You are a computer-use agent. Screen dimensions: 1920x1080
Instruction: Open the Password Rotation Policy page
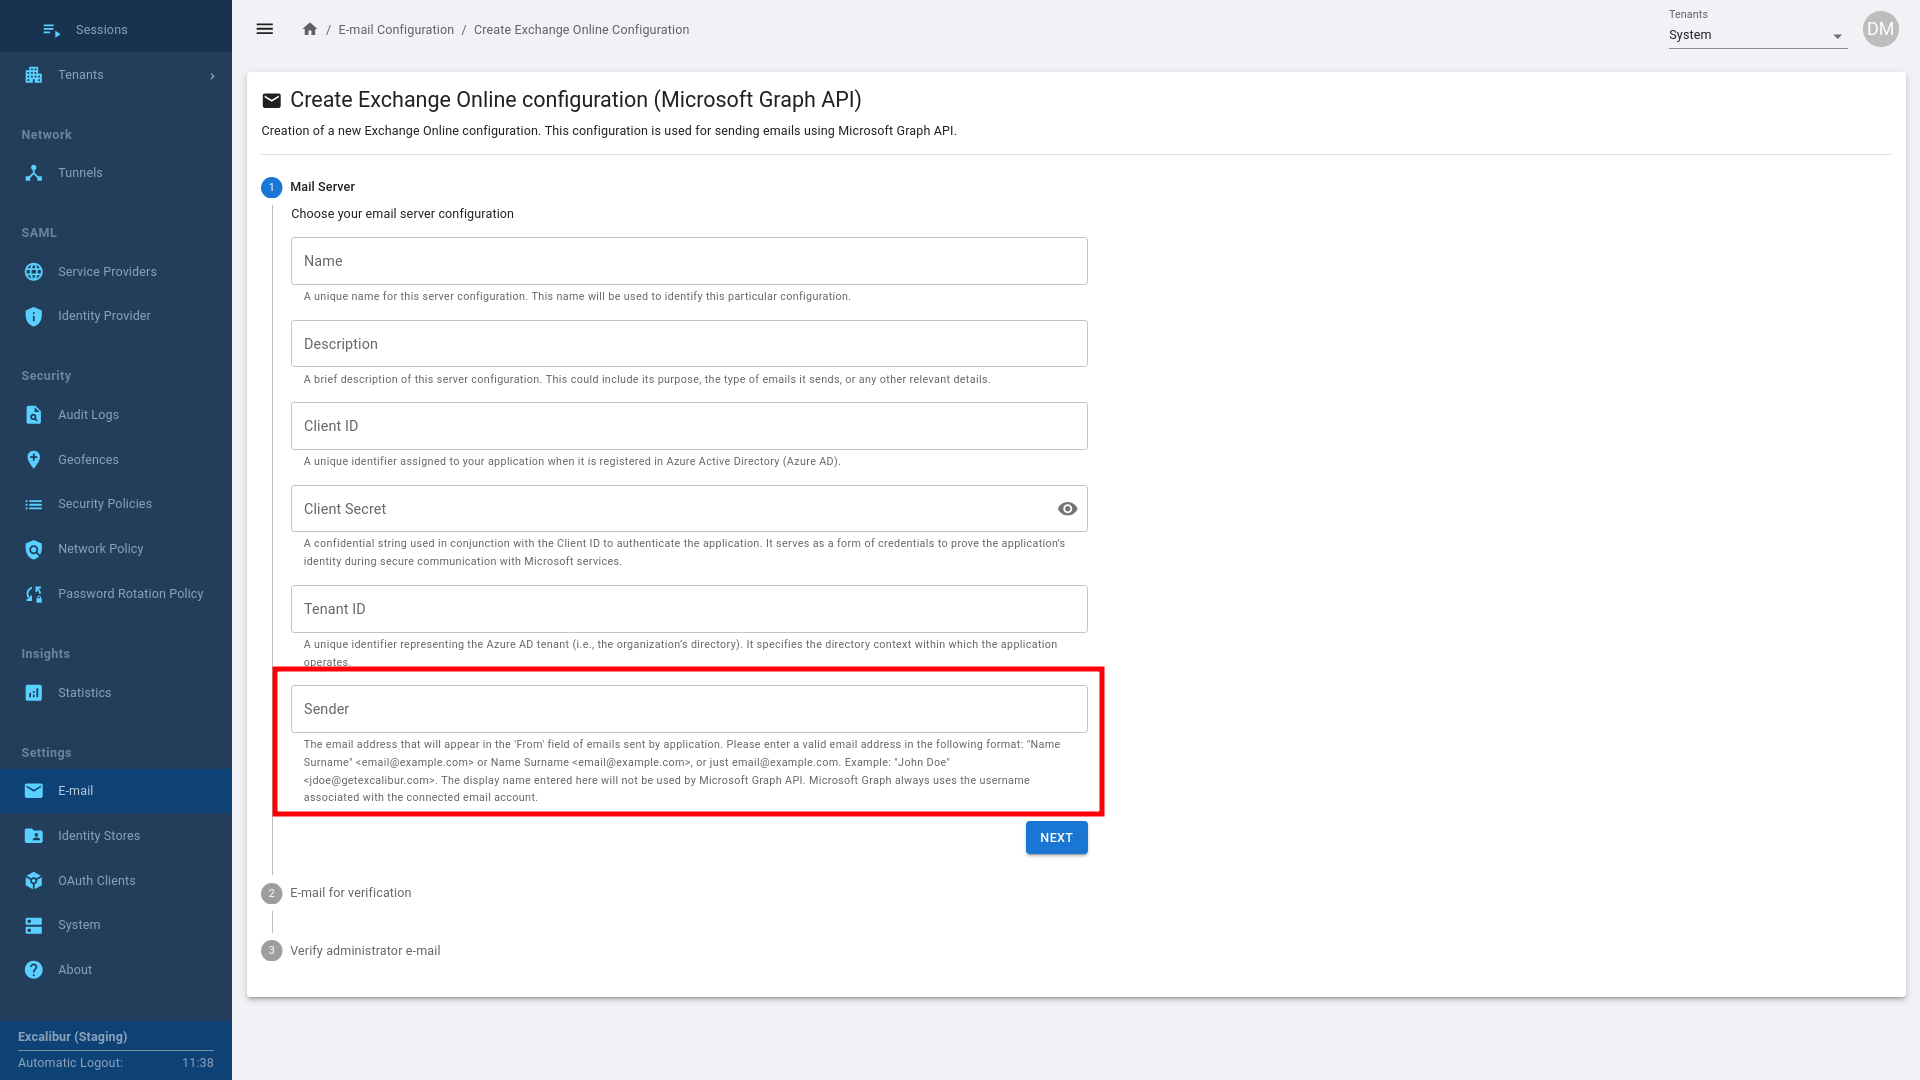[130, 594]
